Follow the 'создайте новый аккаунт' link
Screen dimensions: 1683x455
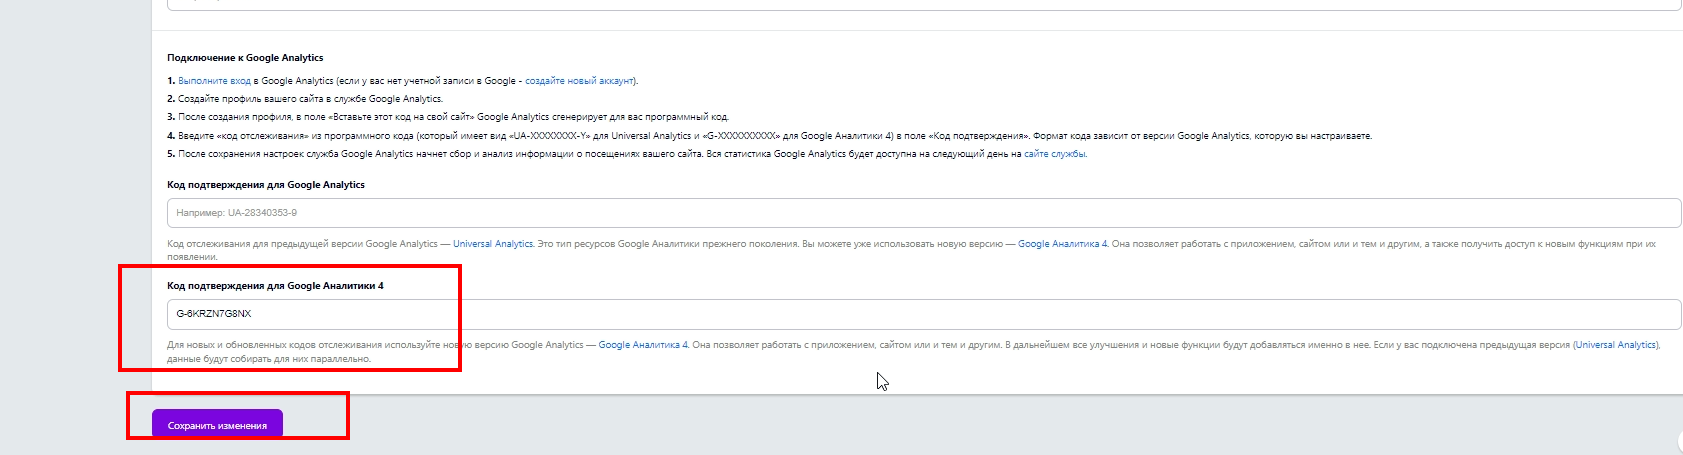click(x=579, y=81)
